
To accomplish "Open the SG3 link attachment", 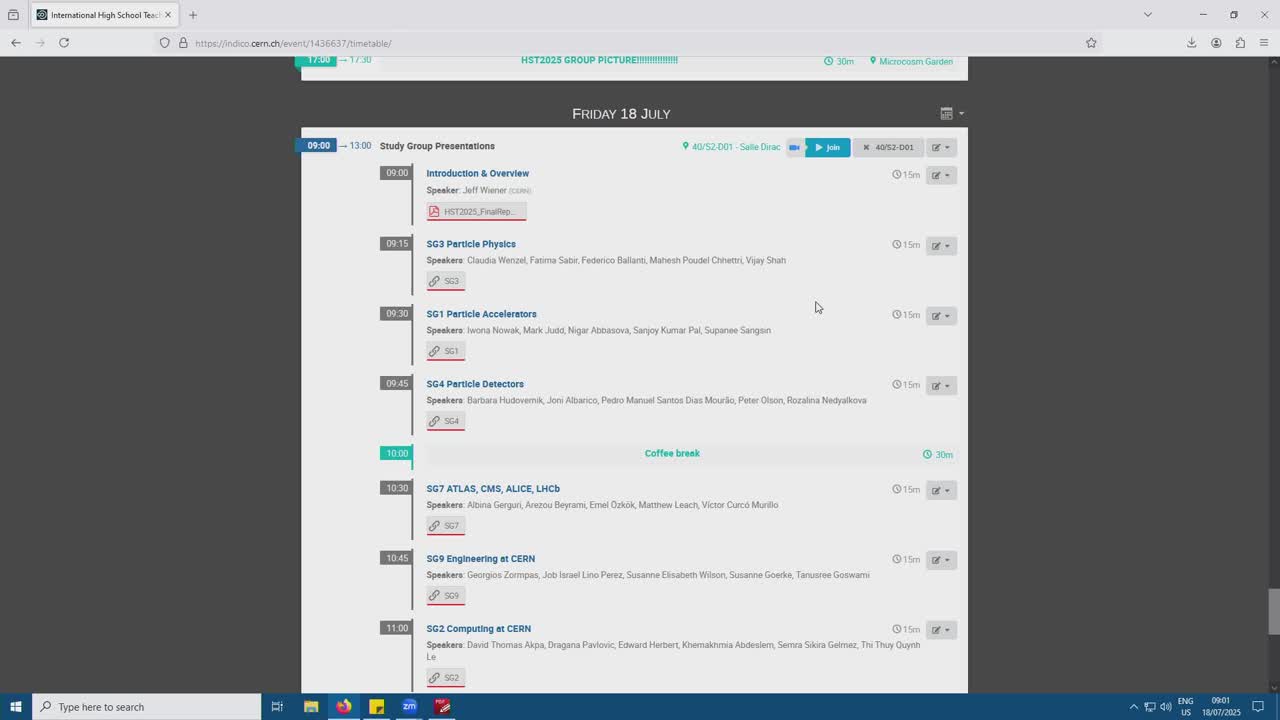I will point(445,281).
